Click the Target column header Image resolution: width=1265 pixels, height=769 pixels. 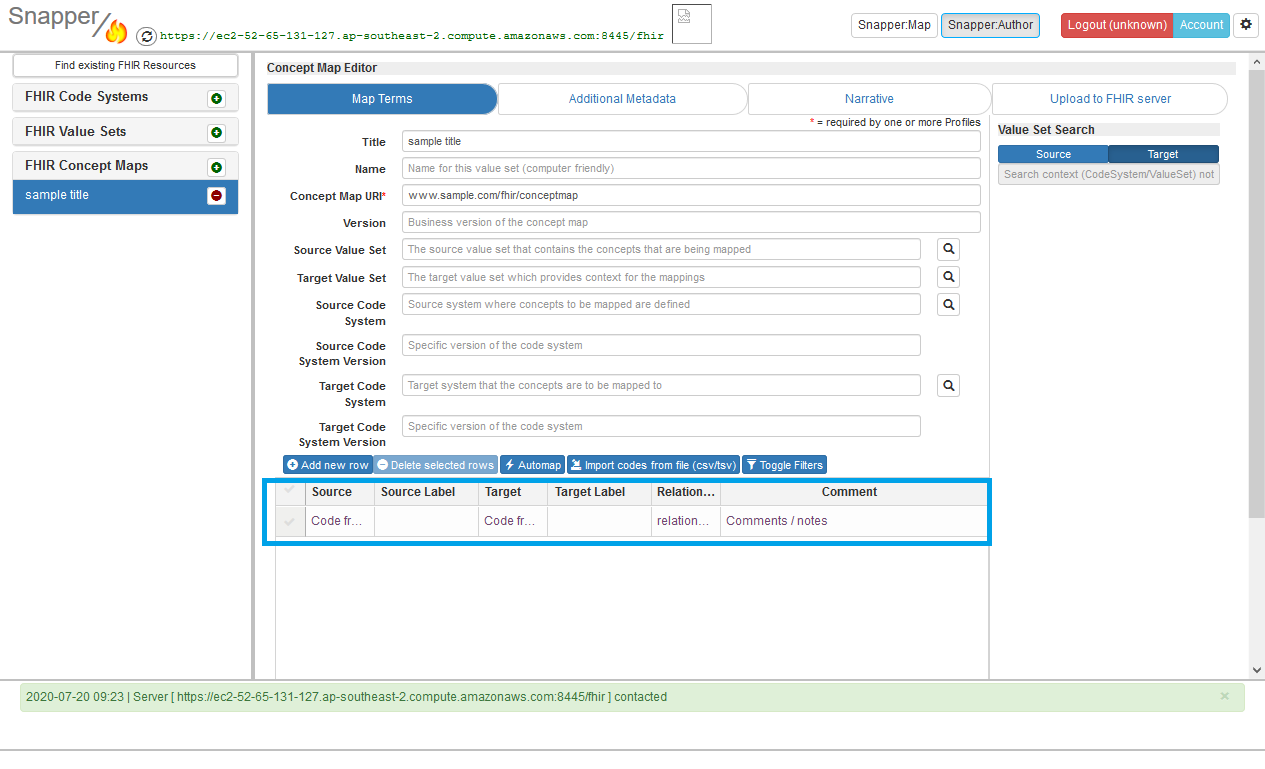click(513, 492)
